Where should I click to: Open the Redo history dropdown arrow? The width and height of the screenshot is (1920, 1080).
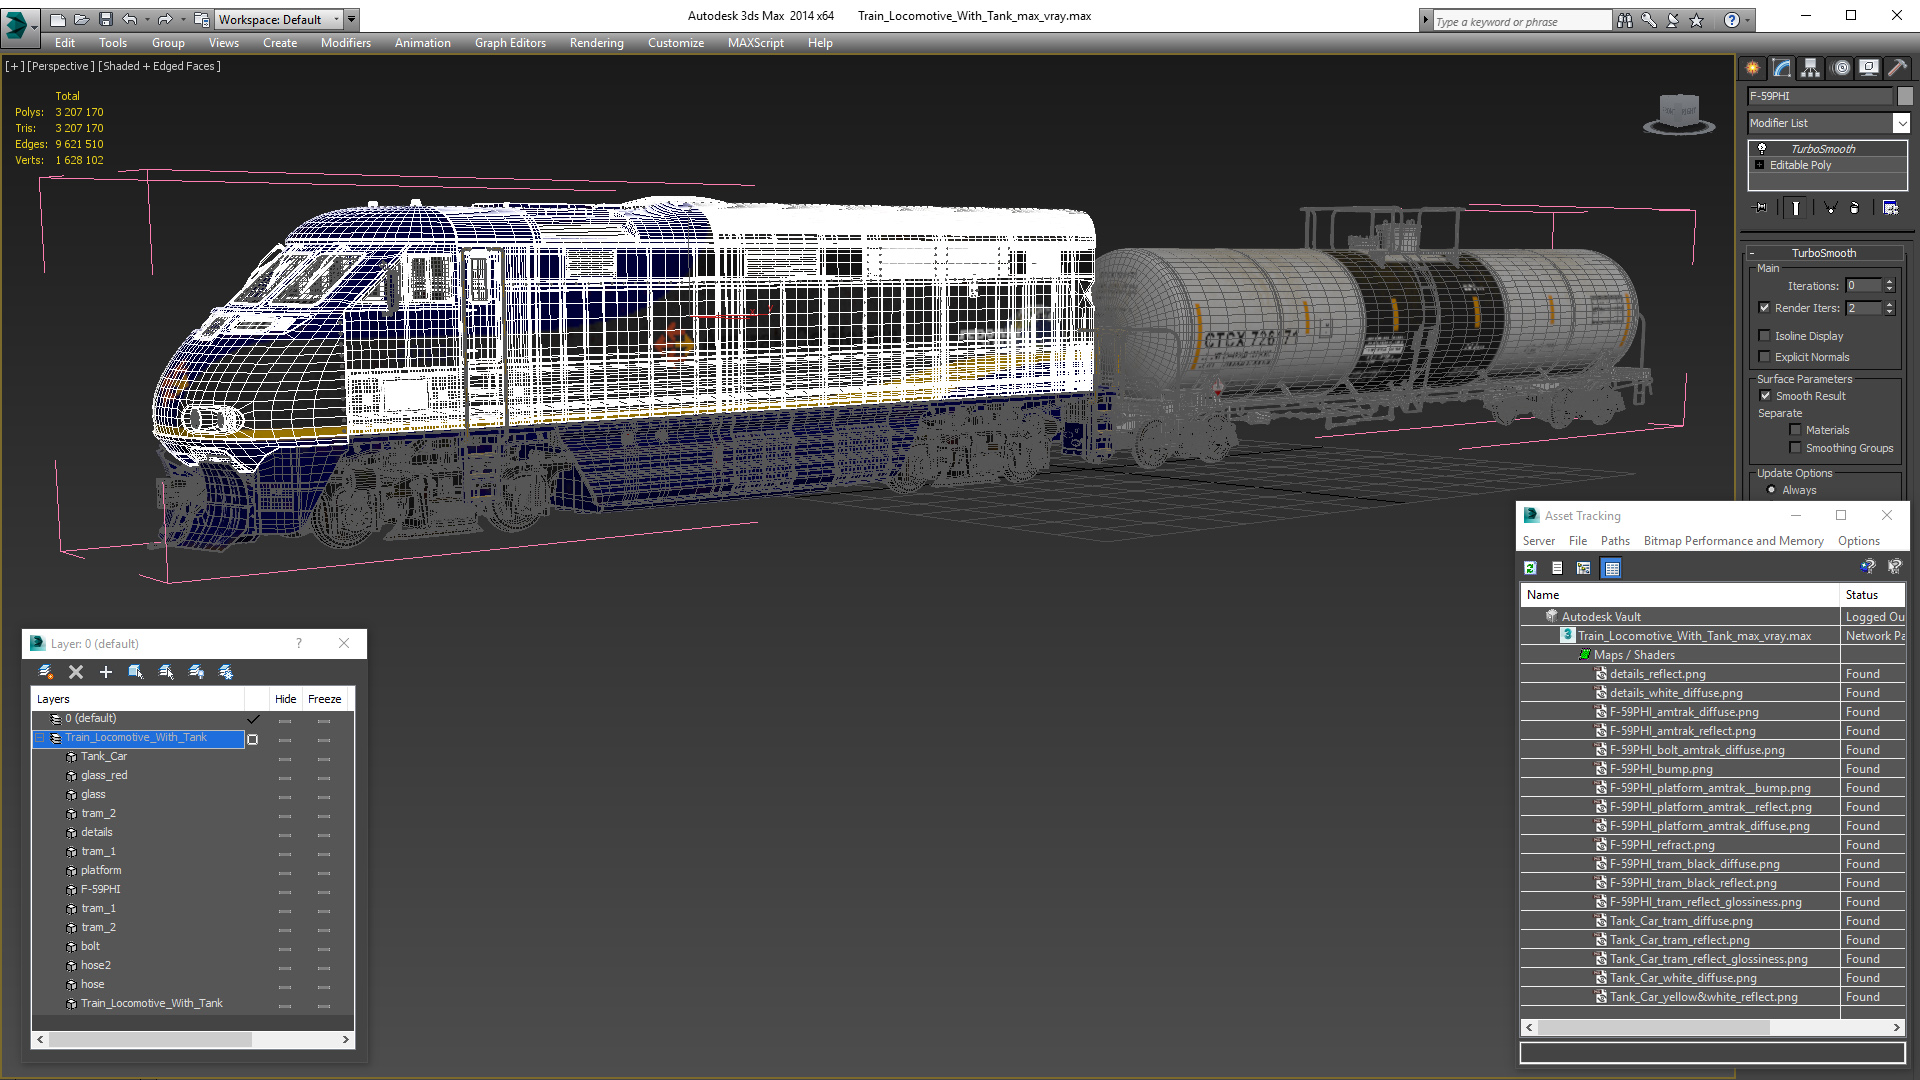[x=182, y=19]
